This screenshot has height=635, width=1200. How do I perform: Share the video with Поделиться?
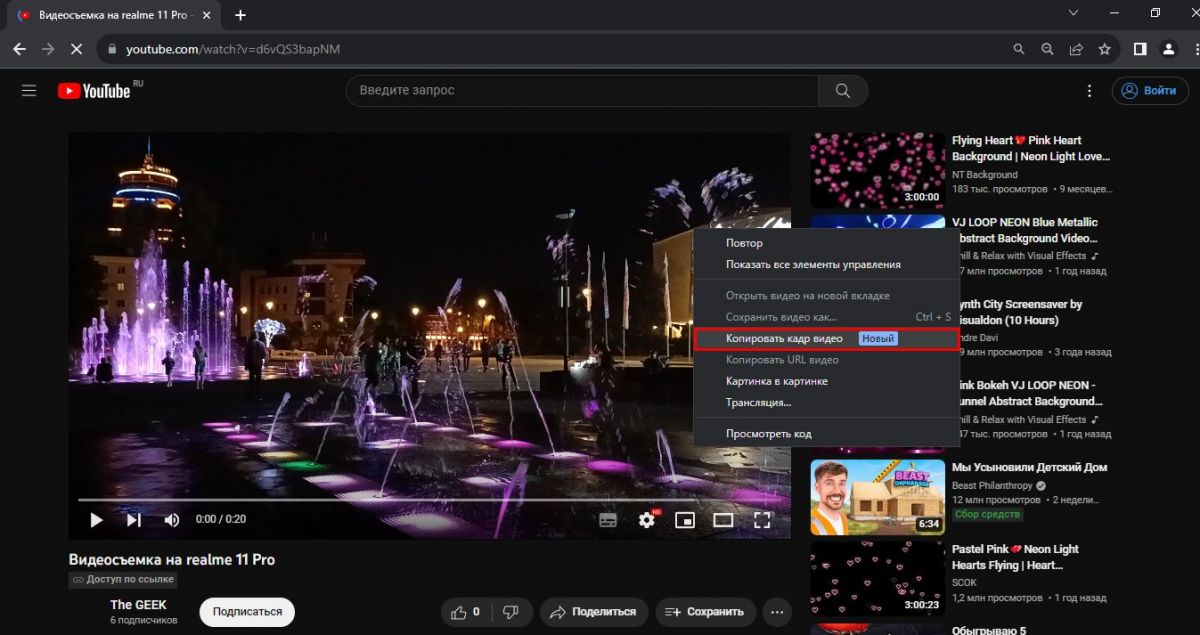pyautogui.click(x=594, y=612)
